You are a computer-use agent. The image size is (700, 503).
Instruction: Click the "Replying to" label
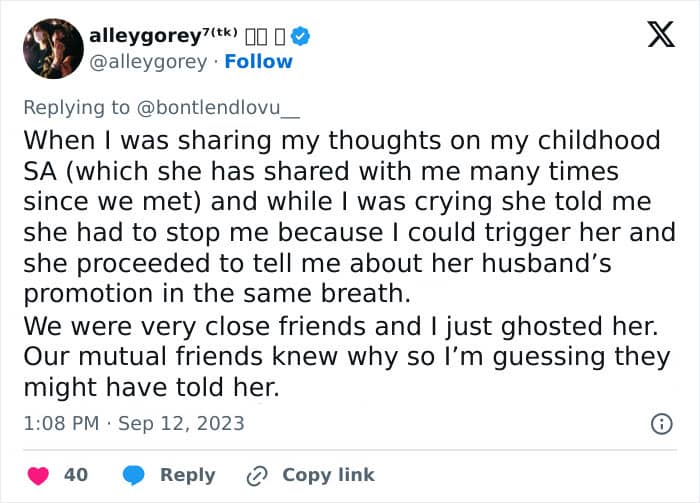tap(76, 108)
